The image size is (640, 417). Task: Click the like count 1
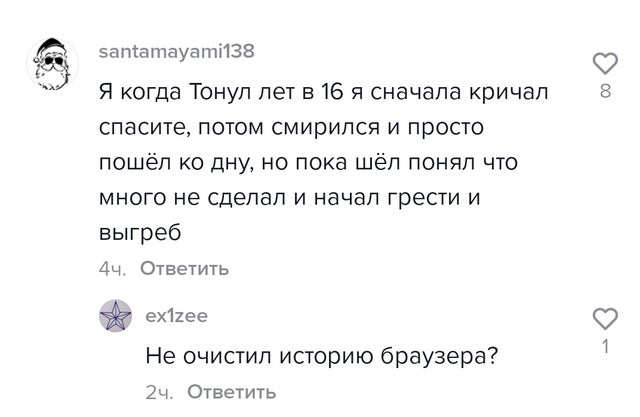pos(605,346)
